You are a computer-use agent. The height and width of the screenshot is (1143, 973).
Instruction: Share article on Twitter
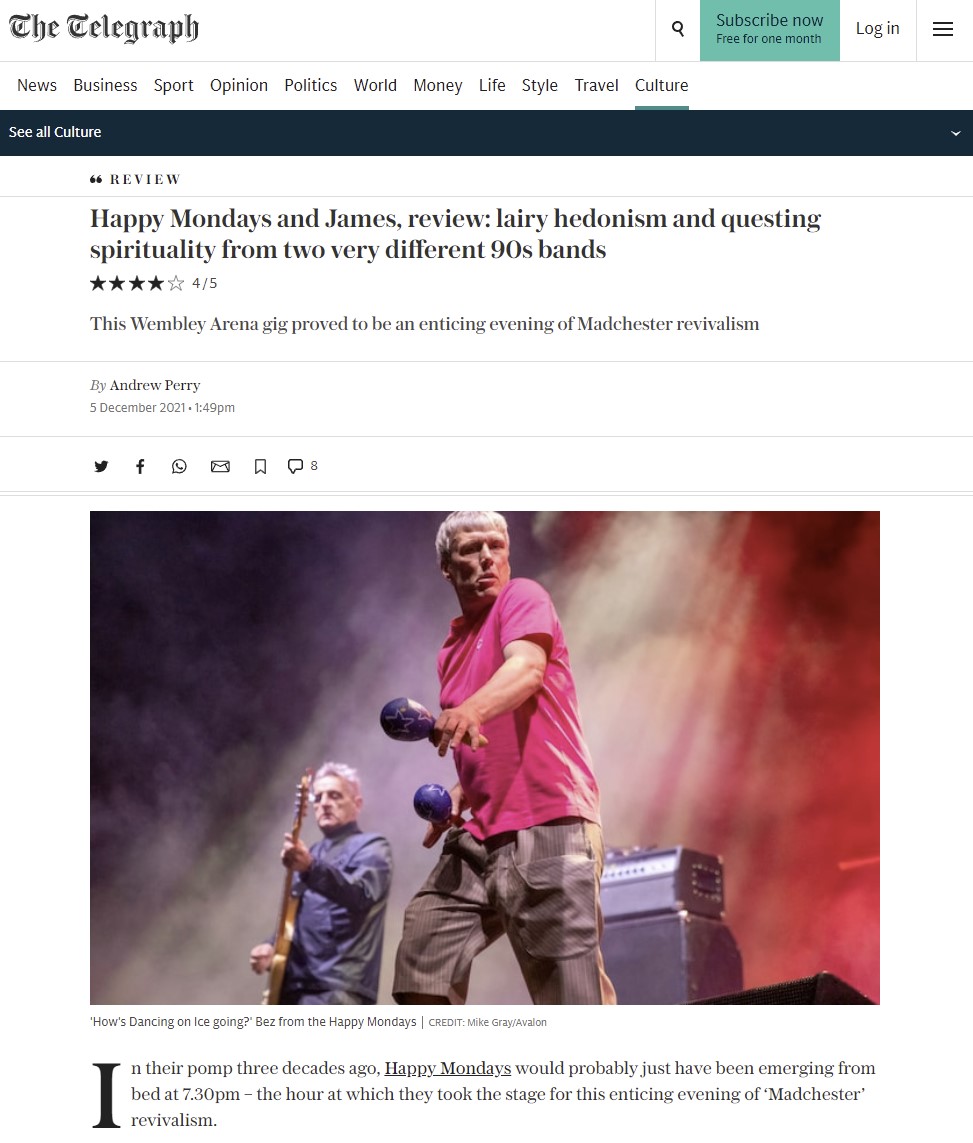(101, 467)
